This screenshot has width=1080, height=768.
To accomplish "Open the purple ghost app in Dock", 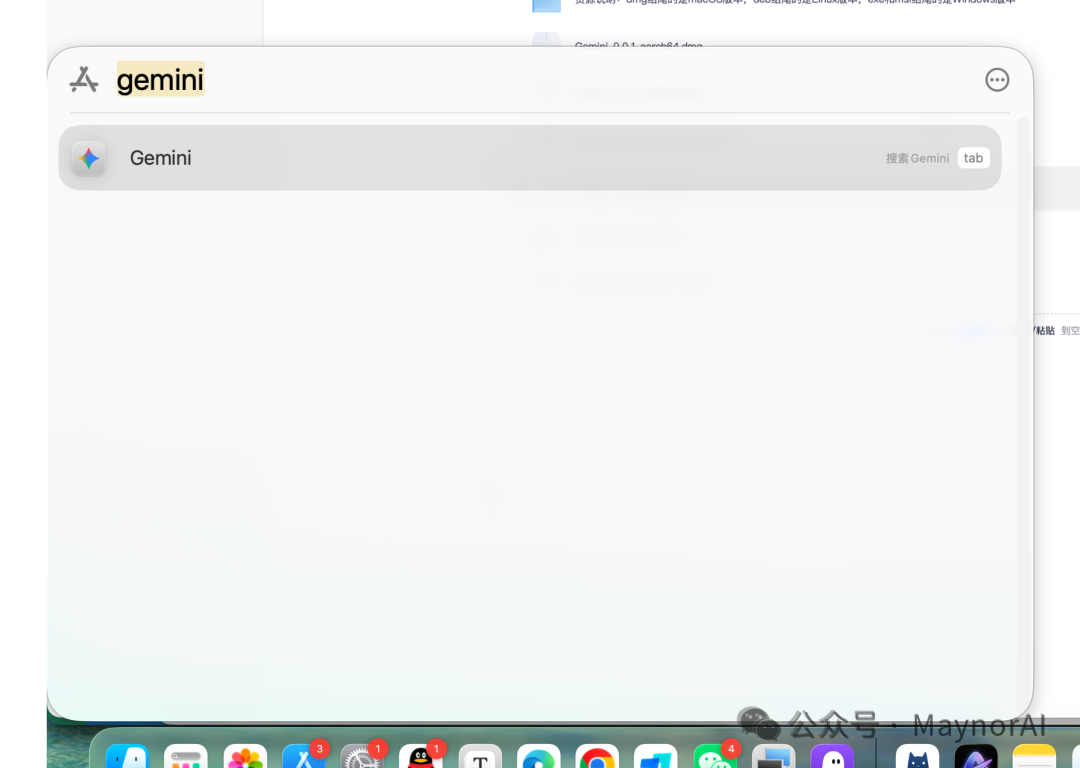I will click(832, 756).
